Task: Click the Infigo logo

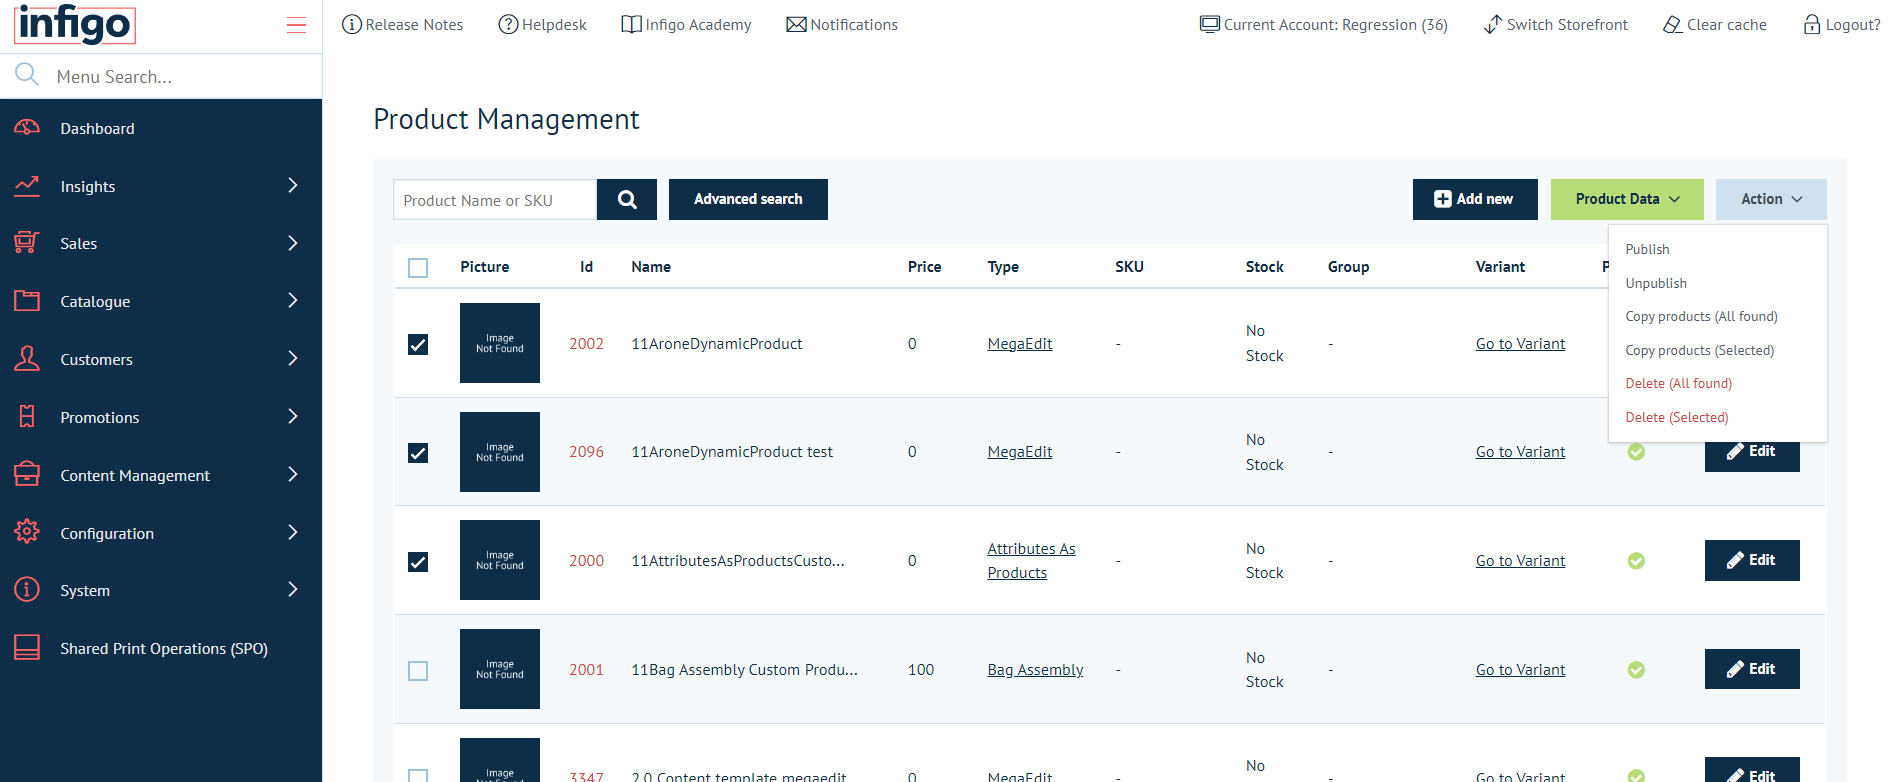Action: (x=75, y=24)
